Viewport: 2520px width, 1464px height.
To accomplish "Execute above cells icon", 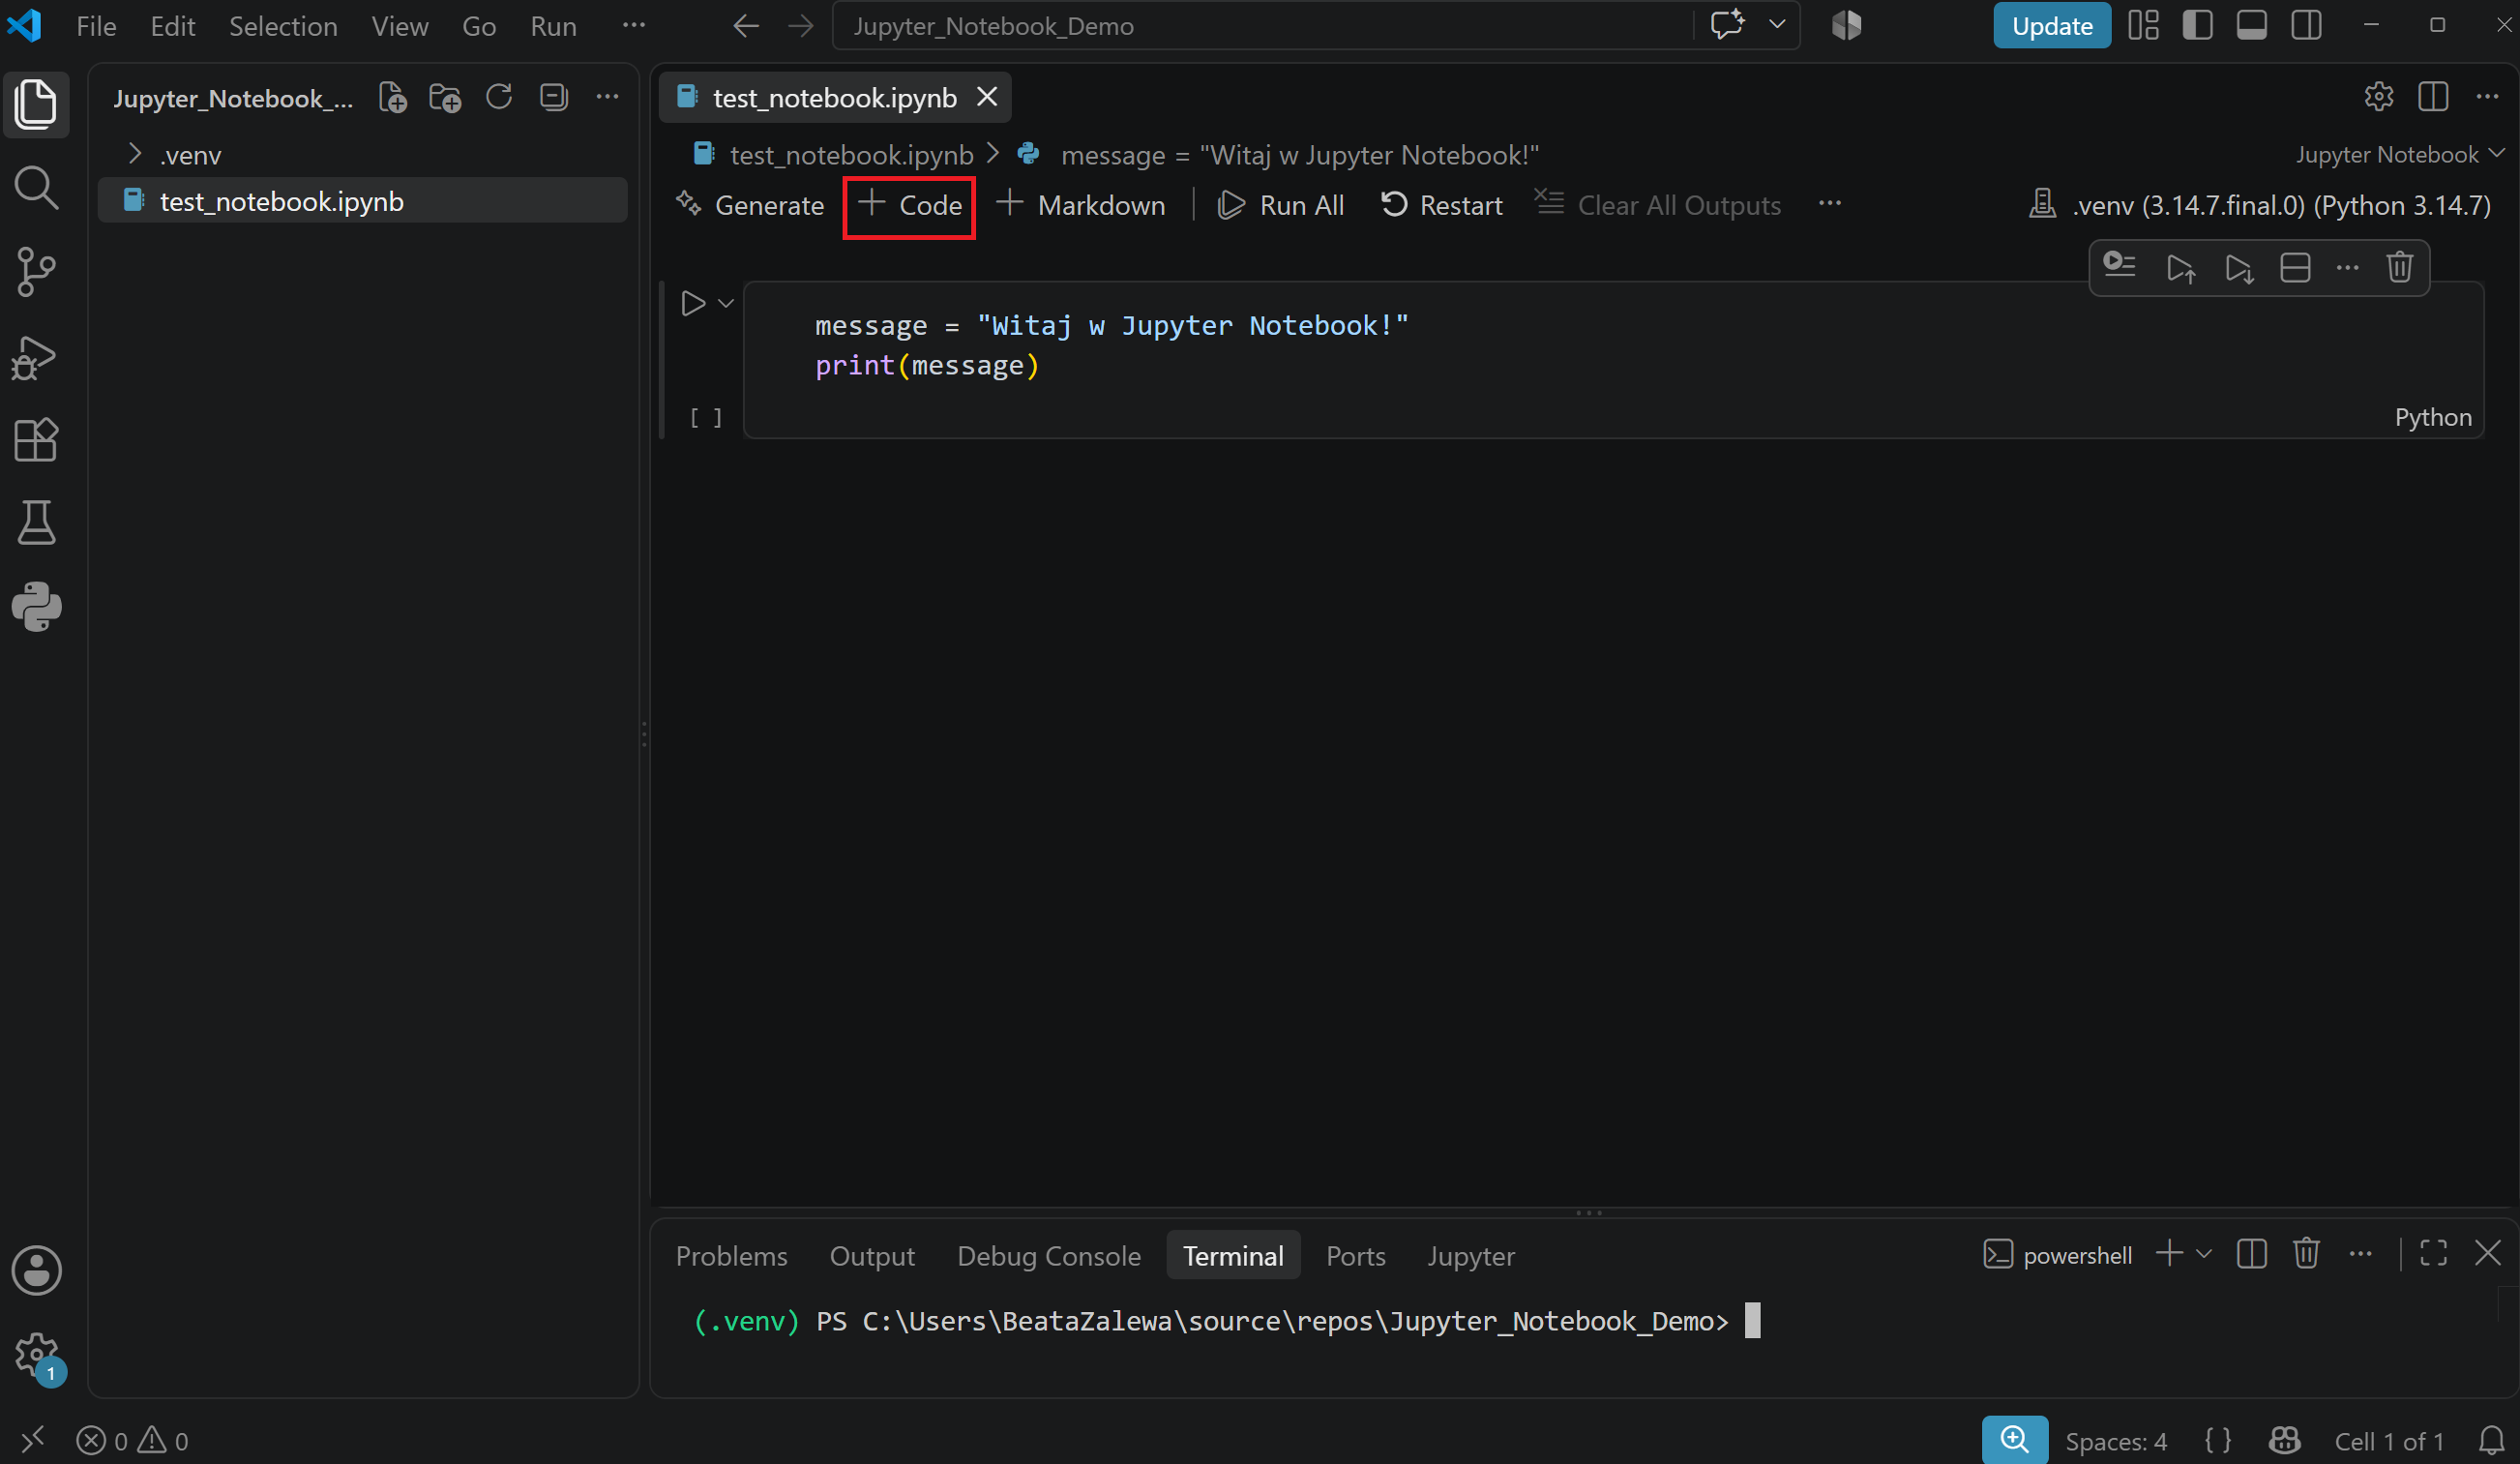I will pyautogui.click(x=2180, y=268).
